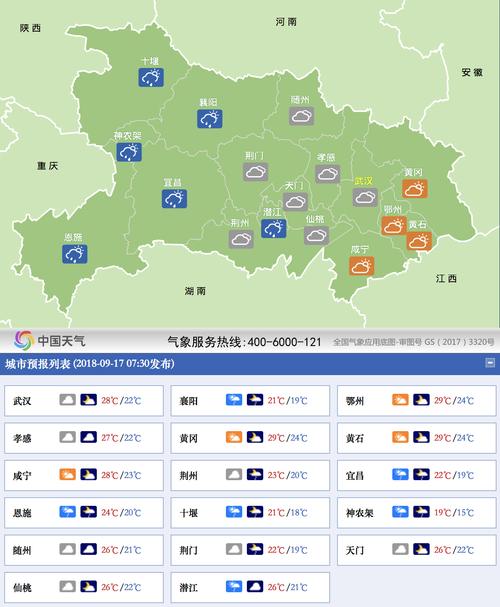Screen dimensions: 500x607
Task: Click night icon in 武汉 forecast row
Action: (88, 400)
